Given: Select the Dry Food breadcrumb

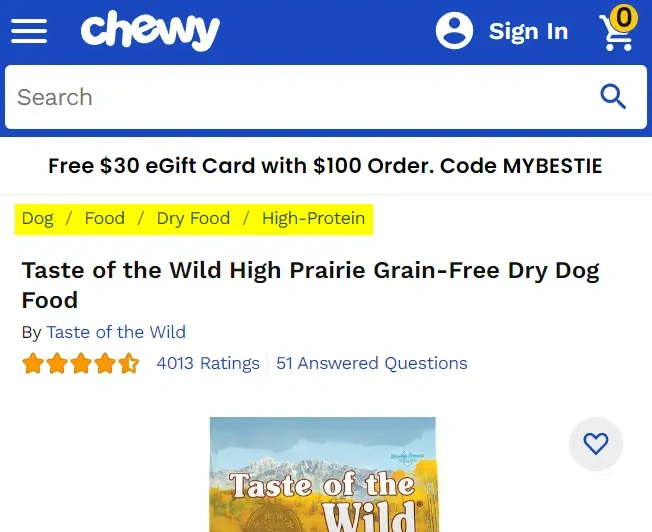Looking at the screenshot, I should pyautogui.click(x=193, y=218).
